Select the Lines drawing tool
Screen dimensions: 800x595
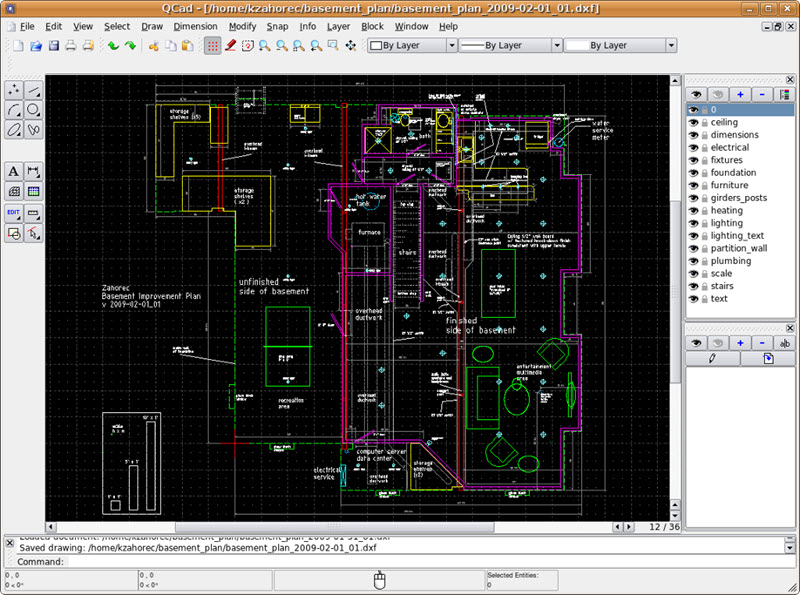click(x=32, y=89)
